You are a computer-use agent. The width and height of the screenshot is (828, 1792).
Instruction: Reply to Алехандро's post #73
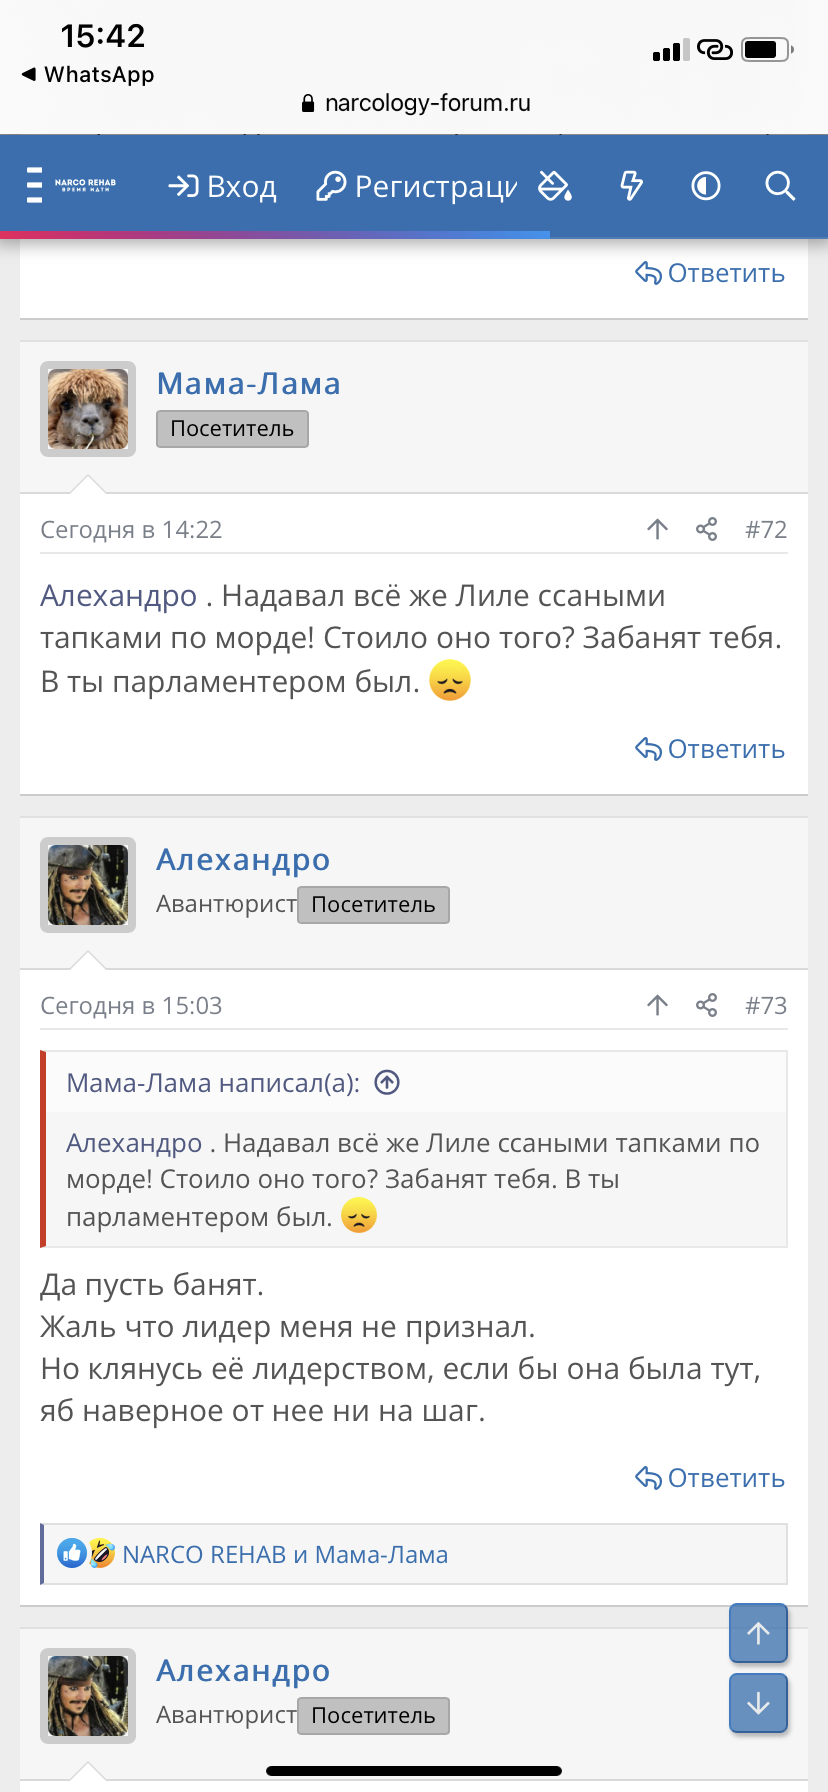[x=710, y=1478]
